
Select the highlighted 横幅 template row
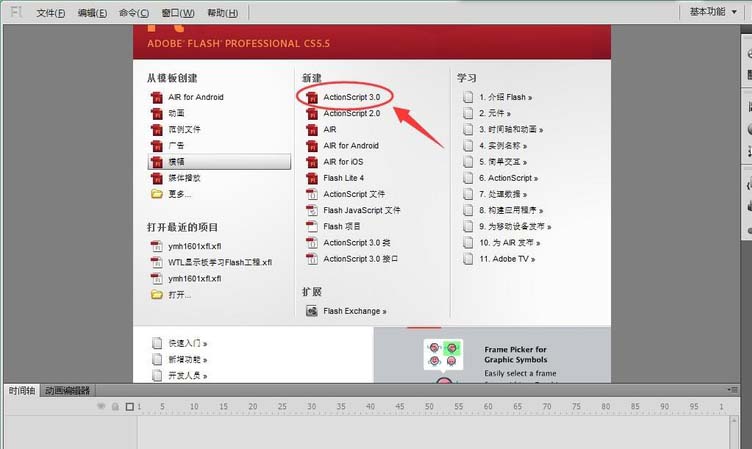[x=219, y=162]
